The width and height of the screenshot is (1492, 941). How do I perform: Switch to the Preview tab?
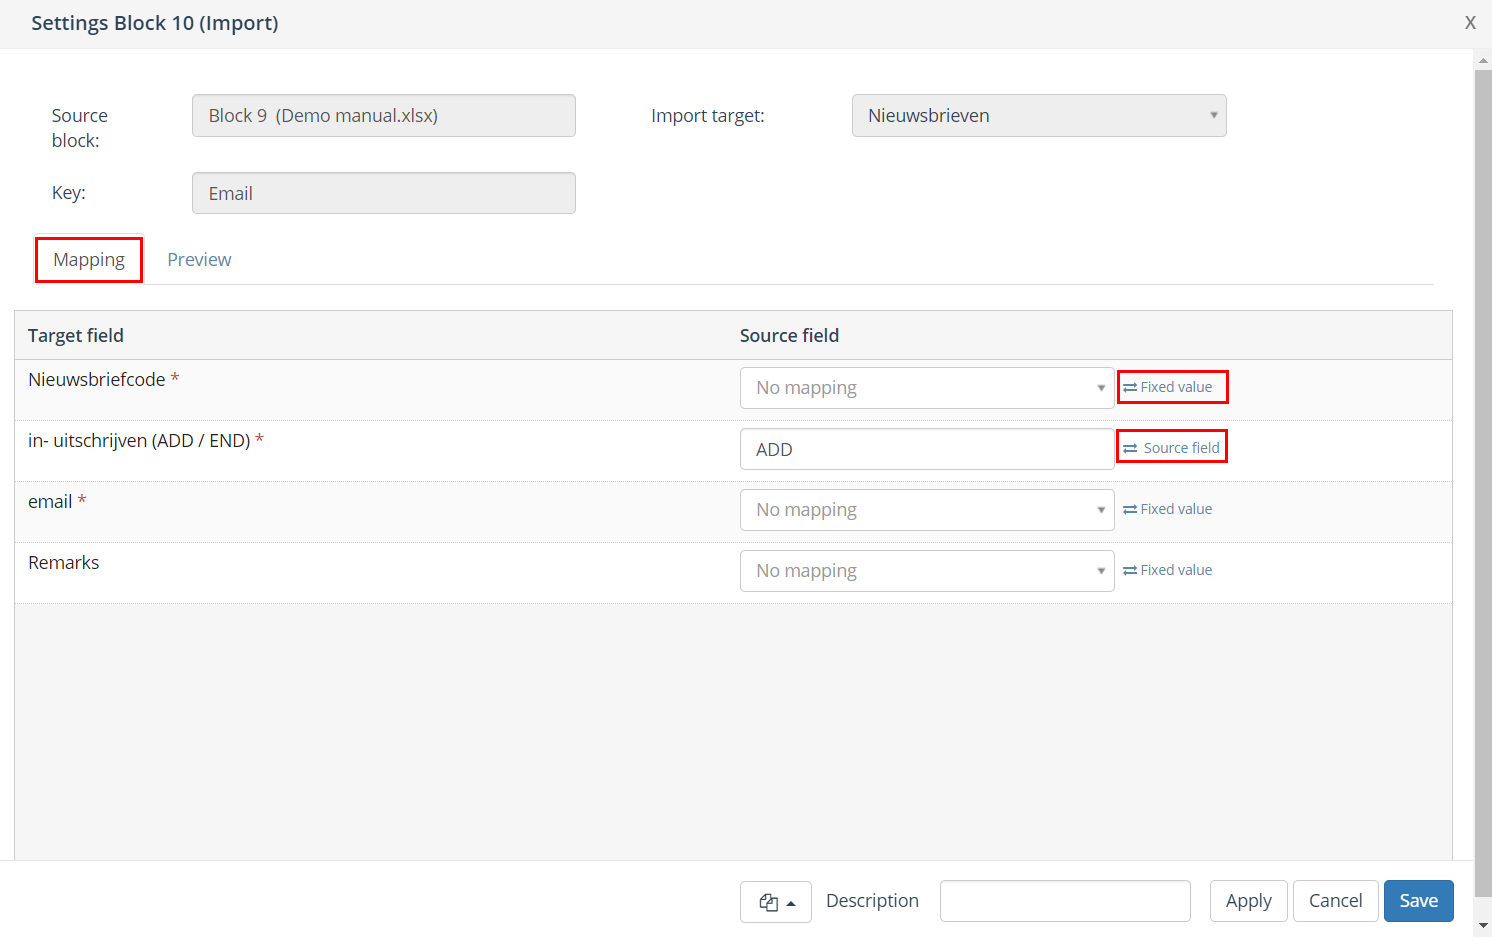[x=199, y=260]
